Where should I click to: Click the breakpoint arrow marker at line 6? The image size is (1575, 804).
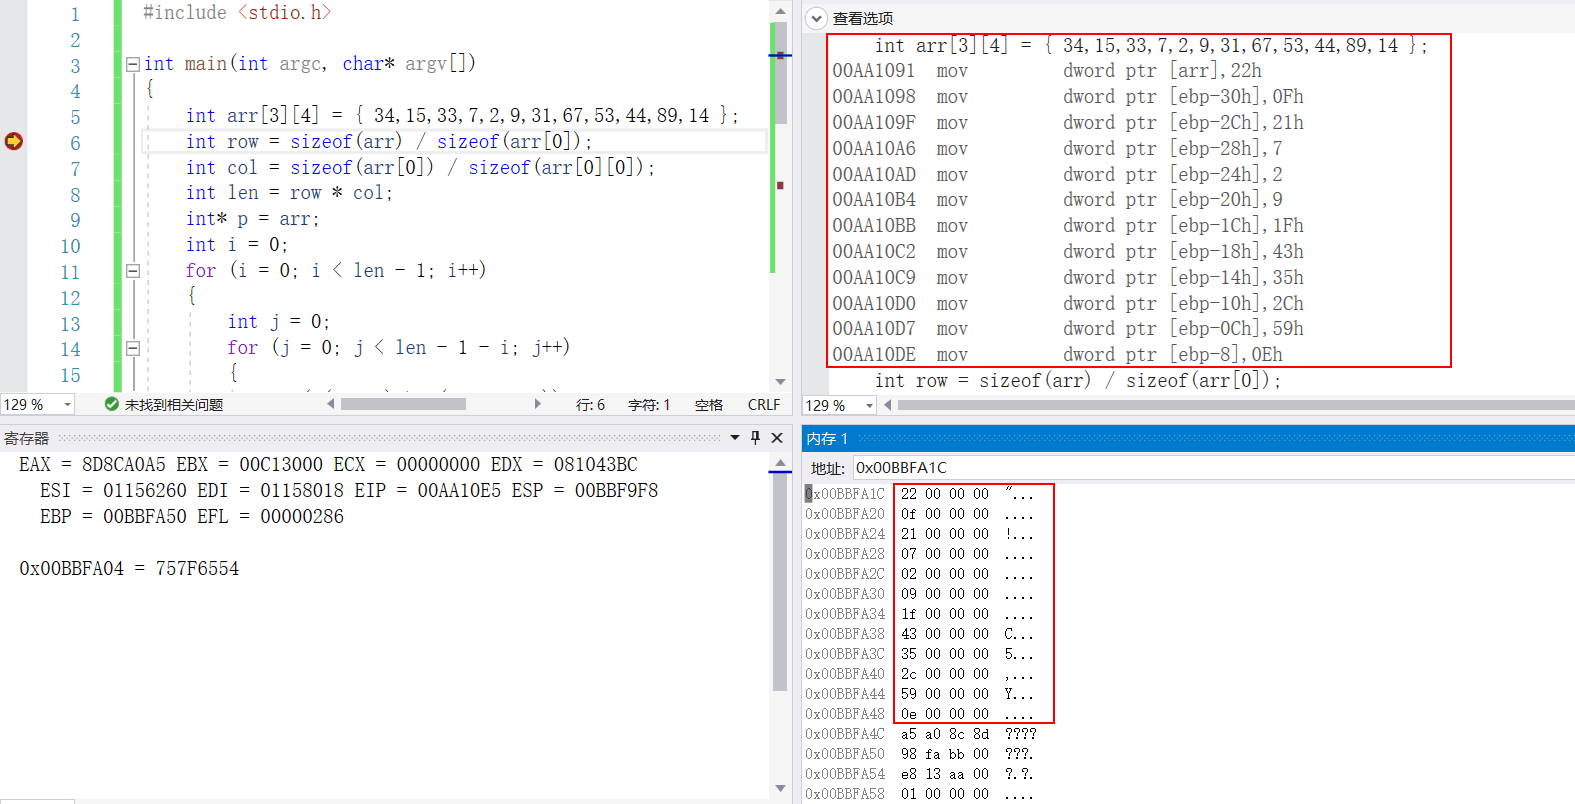[13, 141]
